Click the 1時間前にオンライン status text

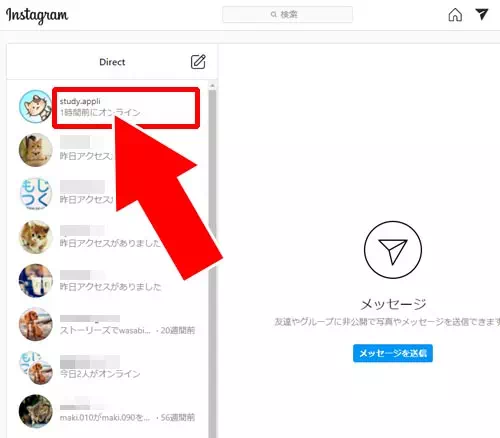click(x=100, y=112)
